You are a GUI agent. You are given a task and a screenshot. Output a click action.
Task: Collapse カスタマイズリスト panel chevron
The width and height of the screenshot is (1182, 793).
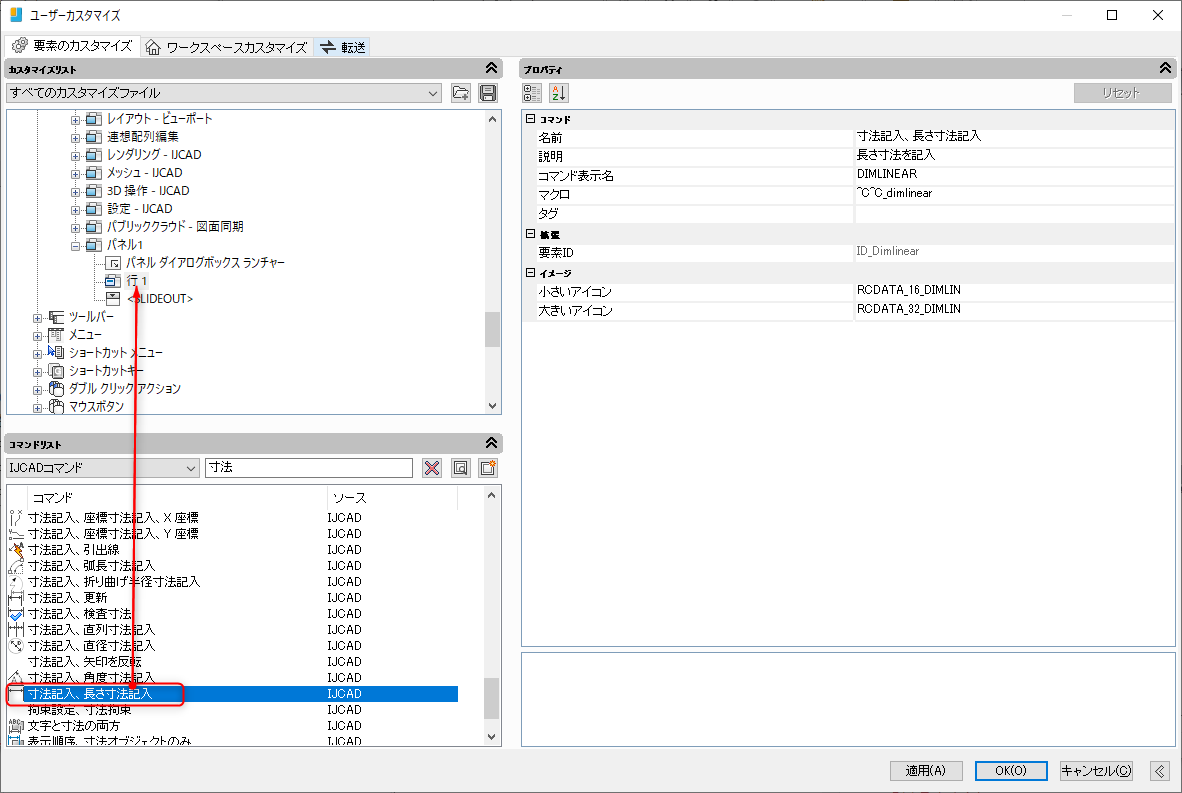pyautogui.click(x=491, y=69)
